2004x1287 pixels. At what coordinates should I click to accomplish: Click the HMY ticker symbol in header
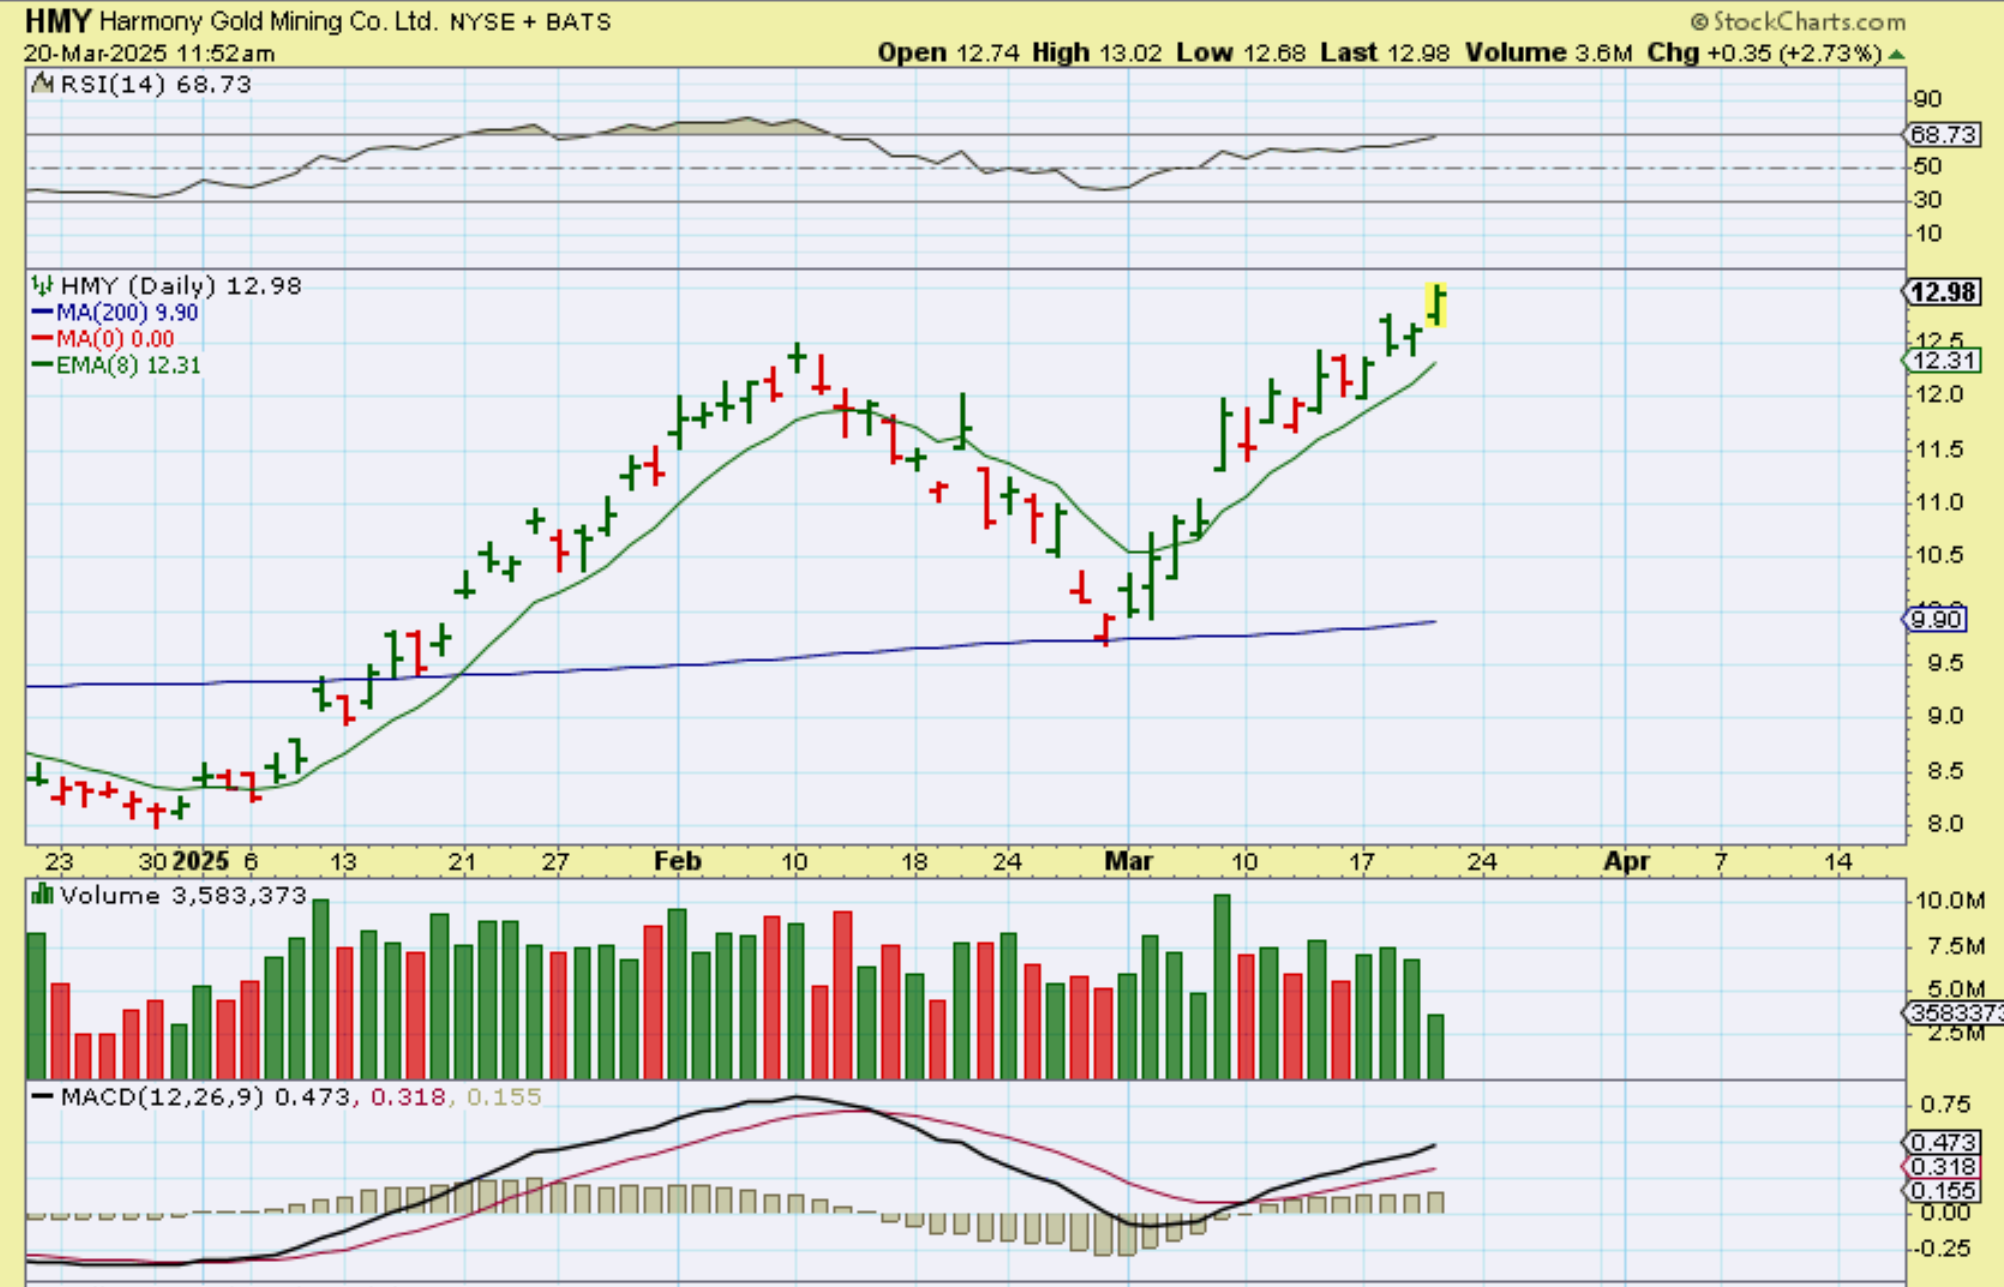[x=57, y=21]
